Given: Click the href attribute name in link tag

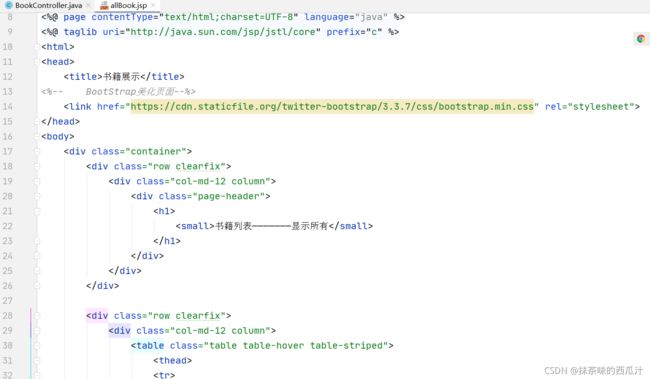Looking at the screenshot, I should click(108, 107).
